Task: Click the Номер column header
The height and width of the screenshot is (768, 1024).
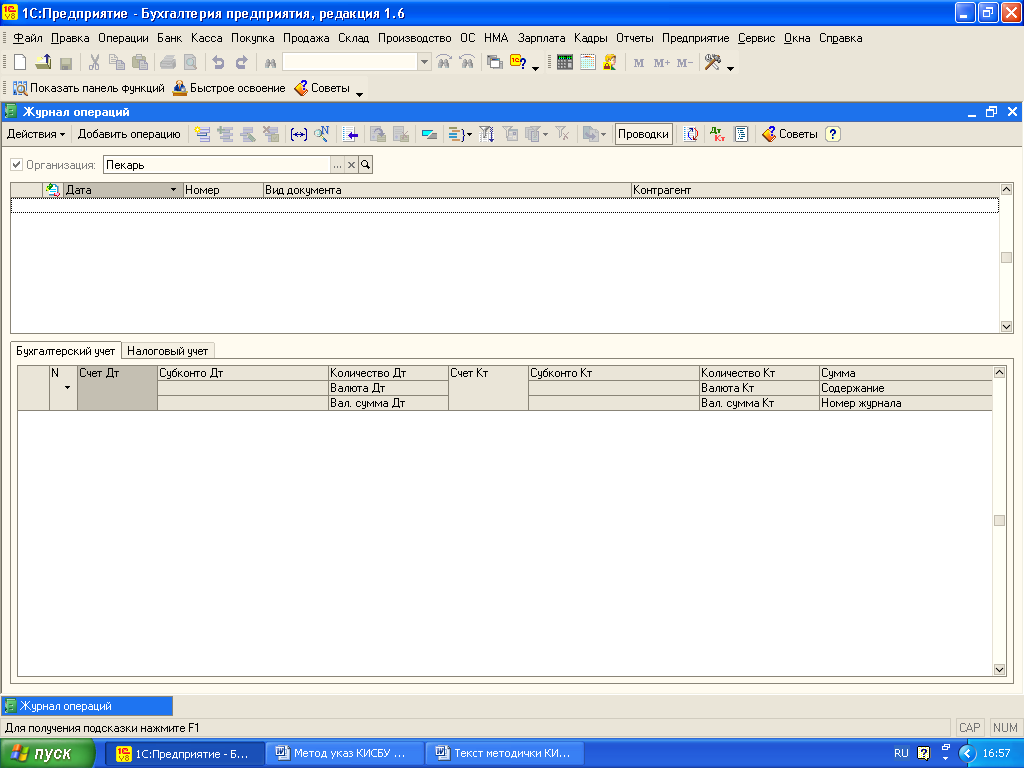Action: coord(223,190)
